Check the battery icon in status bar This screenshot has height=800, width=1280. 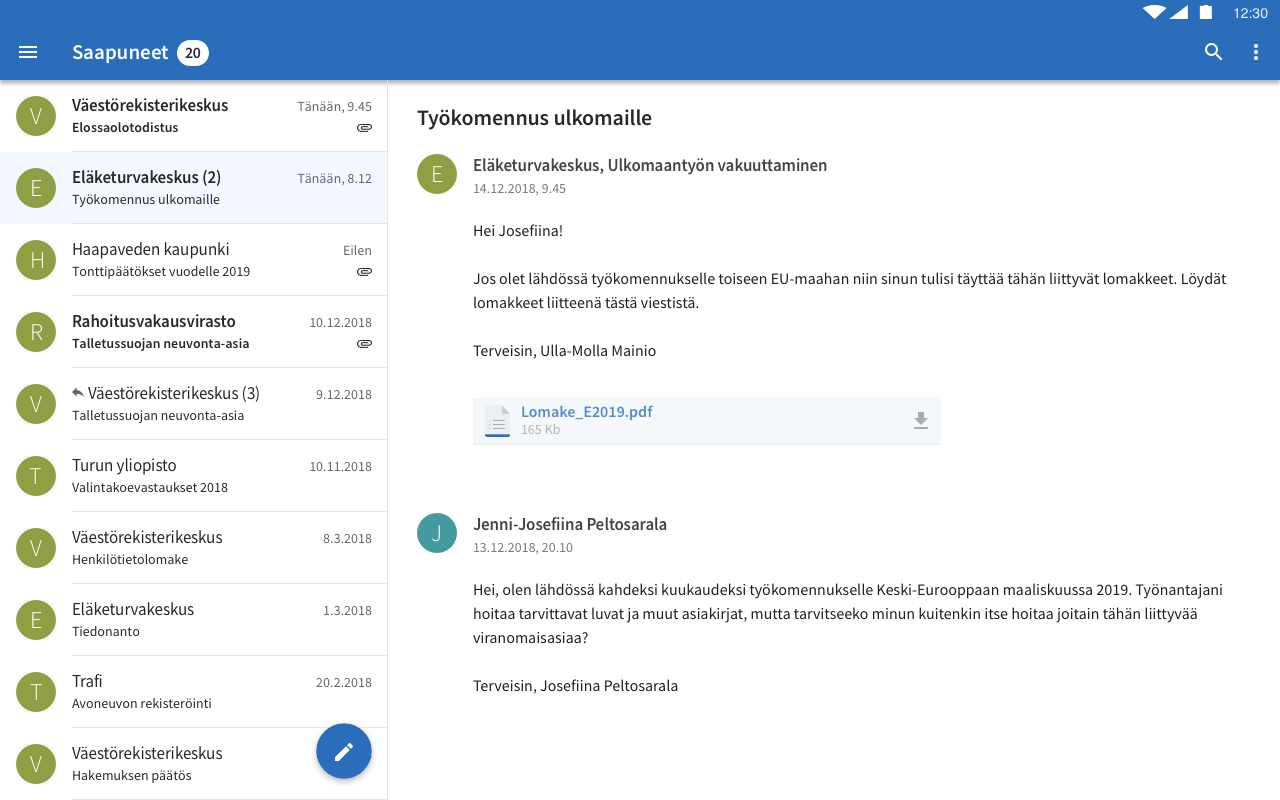1206,13
